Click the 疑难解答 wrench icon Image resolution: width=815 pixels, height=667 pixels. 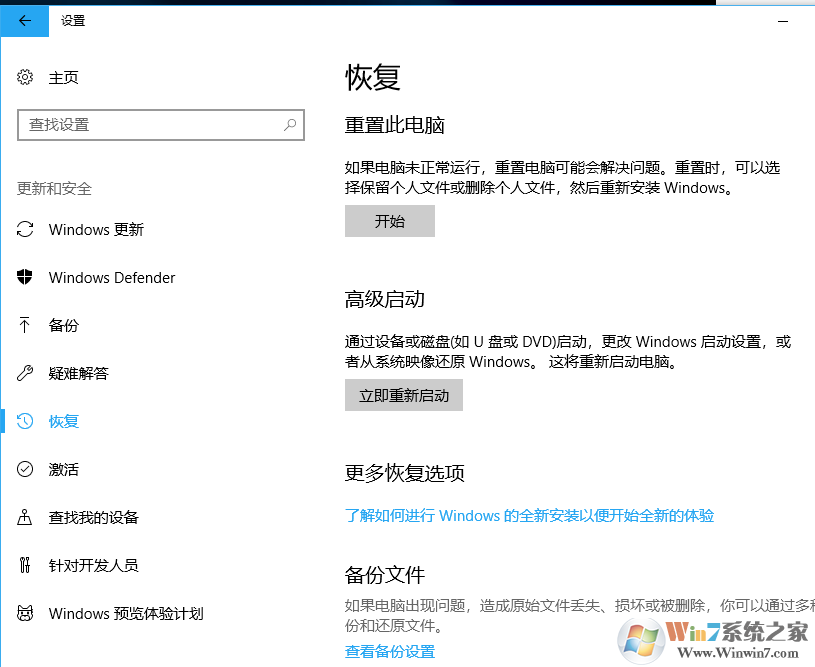24,373
